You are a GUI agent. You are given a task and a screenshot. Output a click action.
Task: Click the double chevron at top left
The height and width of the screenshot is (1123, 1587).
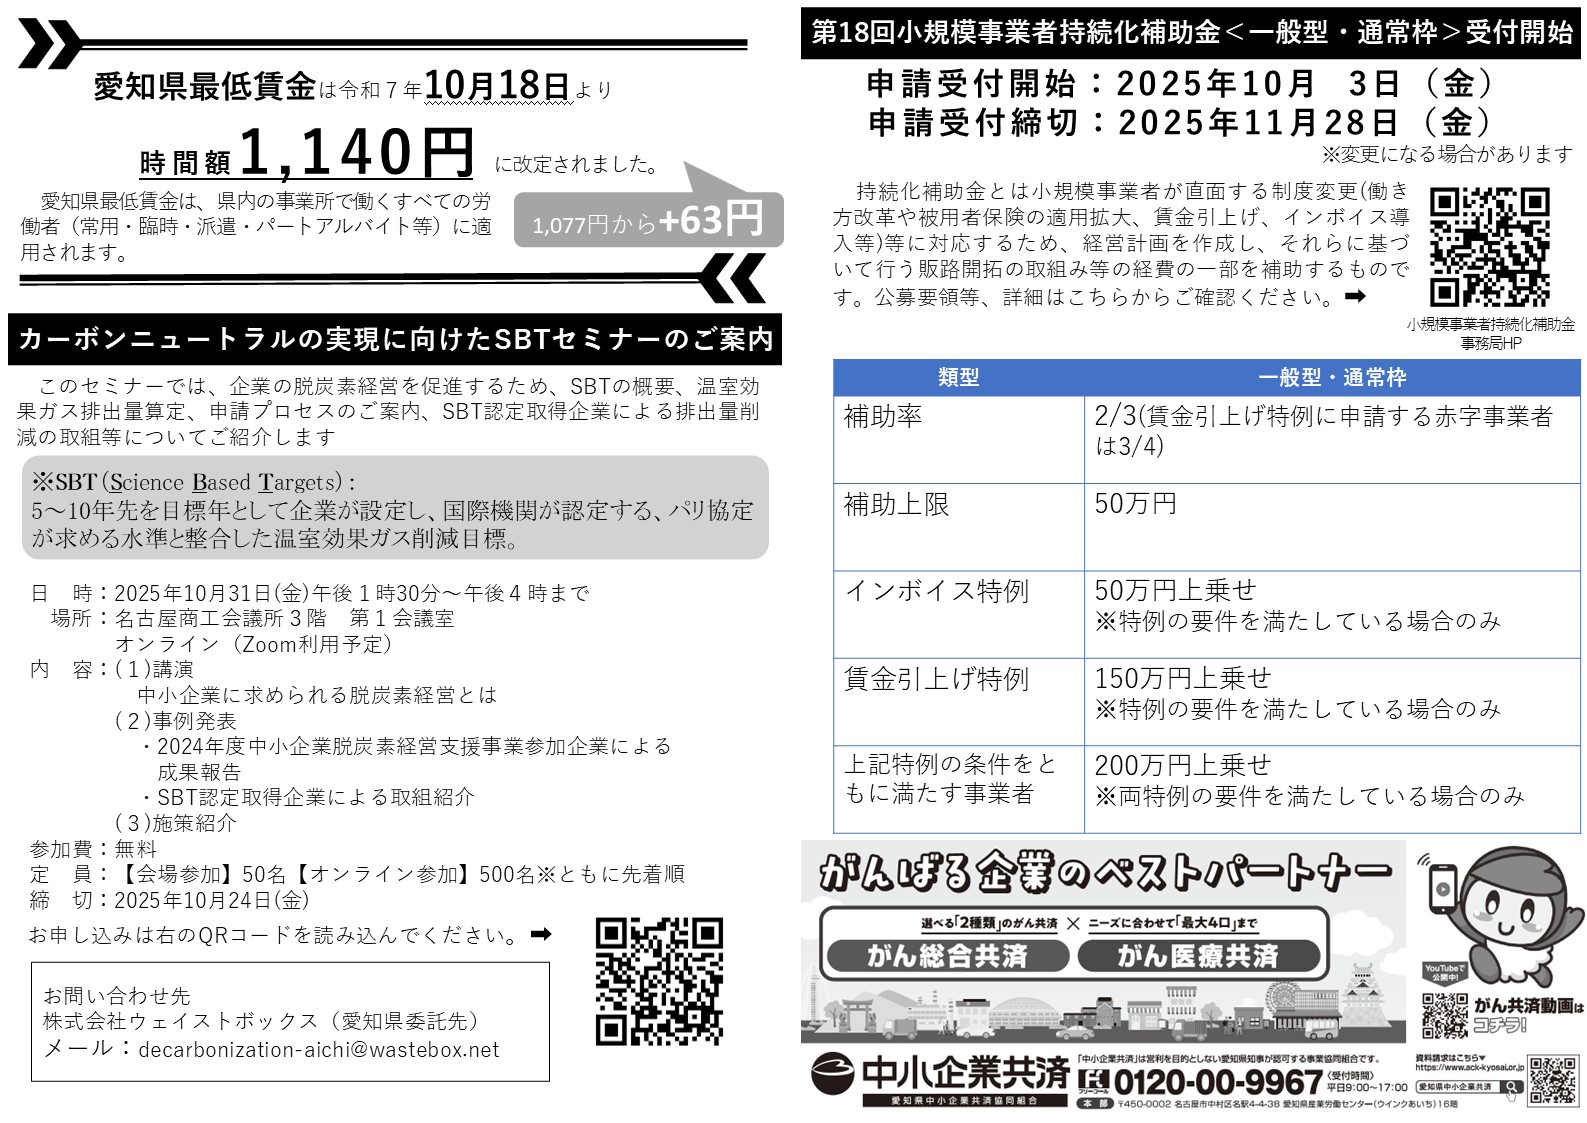click(48, 45)
